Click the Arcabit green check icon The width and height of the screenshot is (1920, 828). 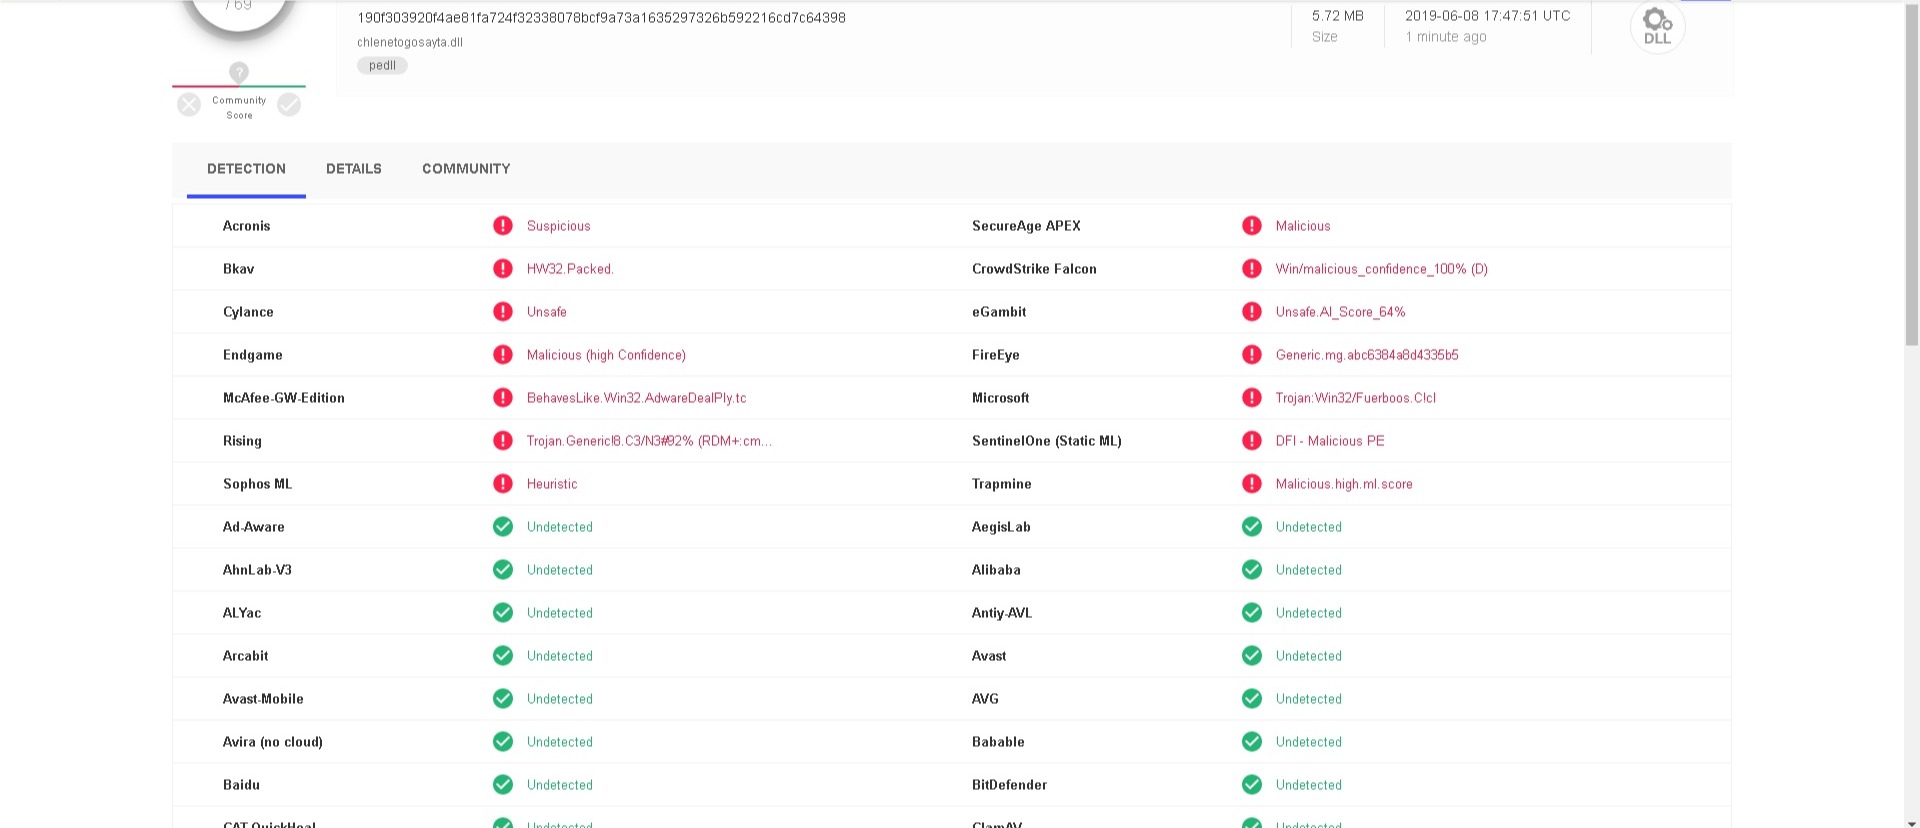click(503, 656)
